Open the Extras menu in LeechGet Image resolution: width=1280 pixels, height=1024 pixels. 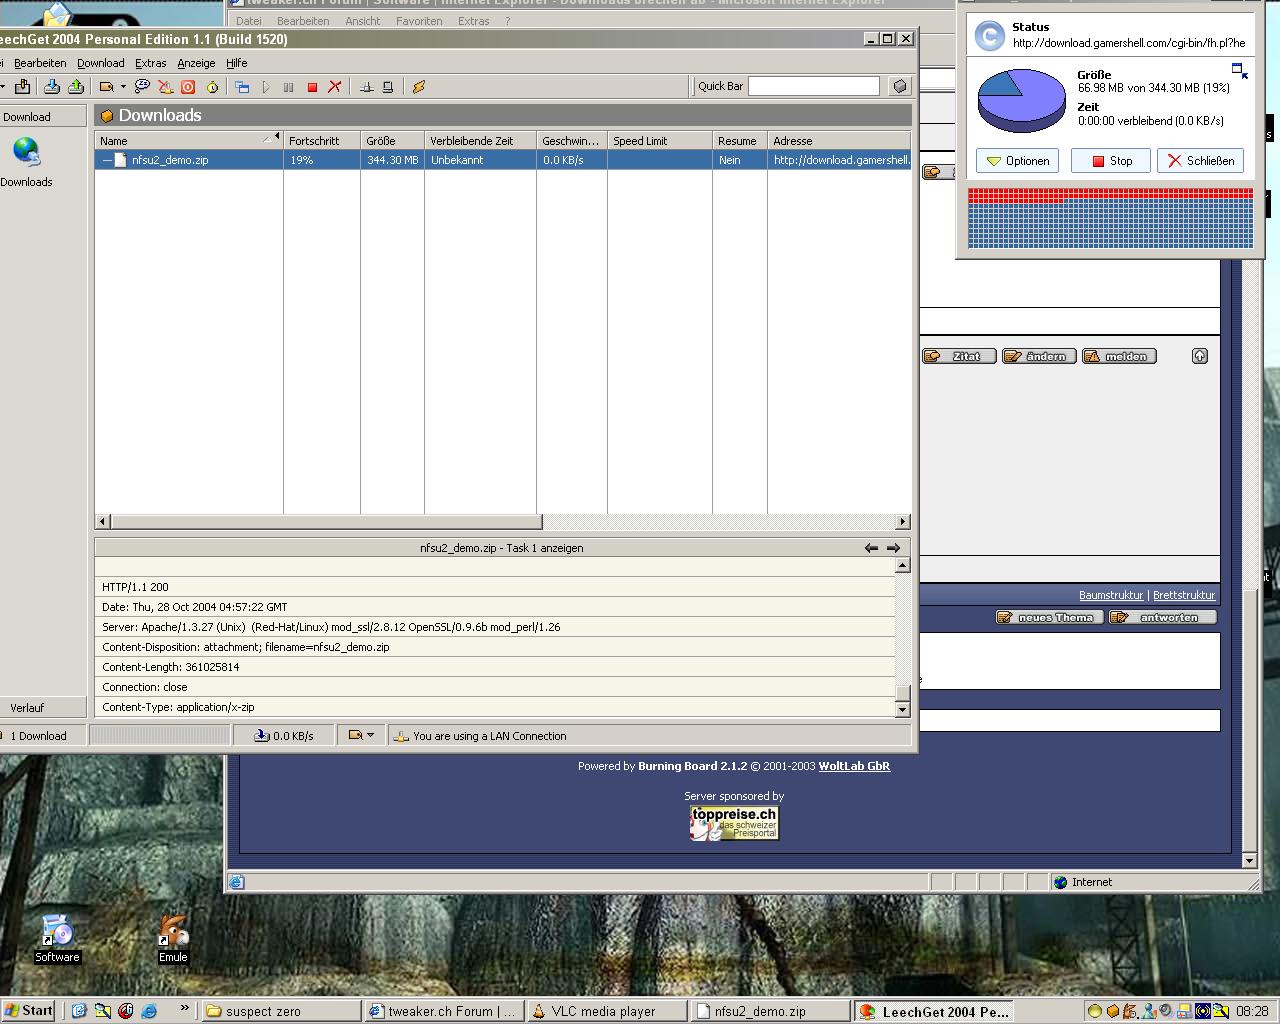[150, 63]
